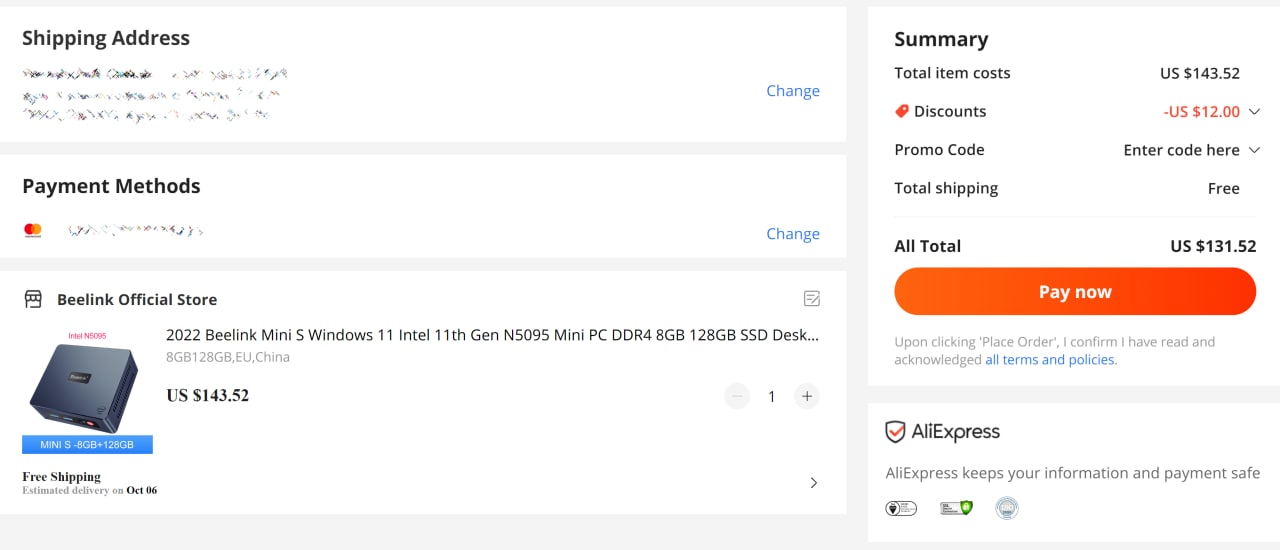
Task: Click the red discount tag icon
Action: click(902, 111)
